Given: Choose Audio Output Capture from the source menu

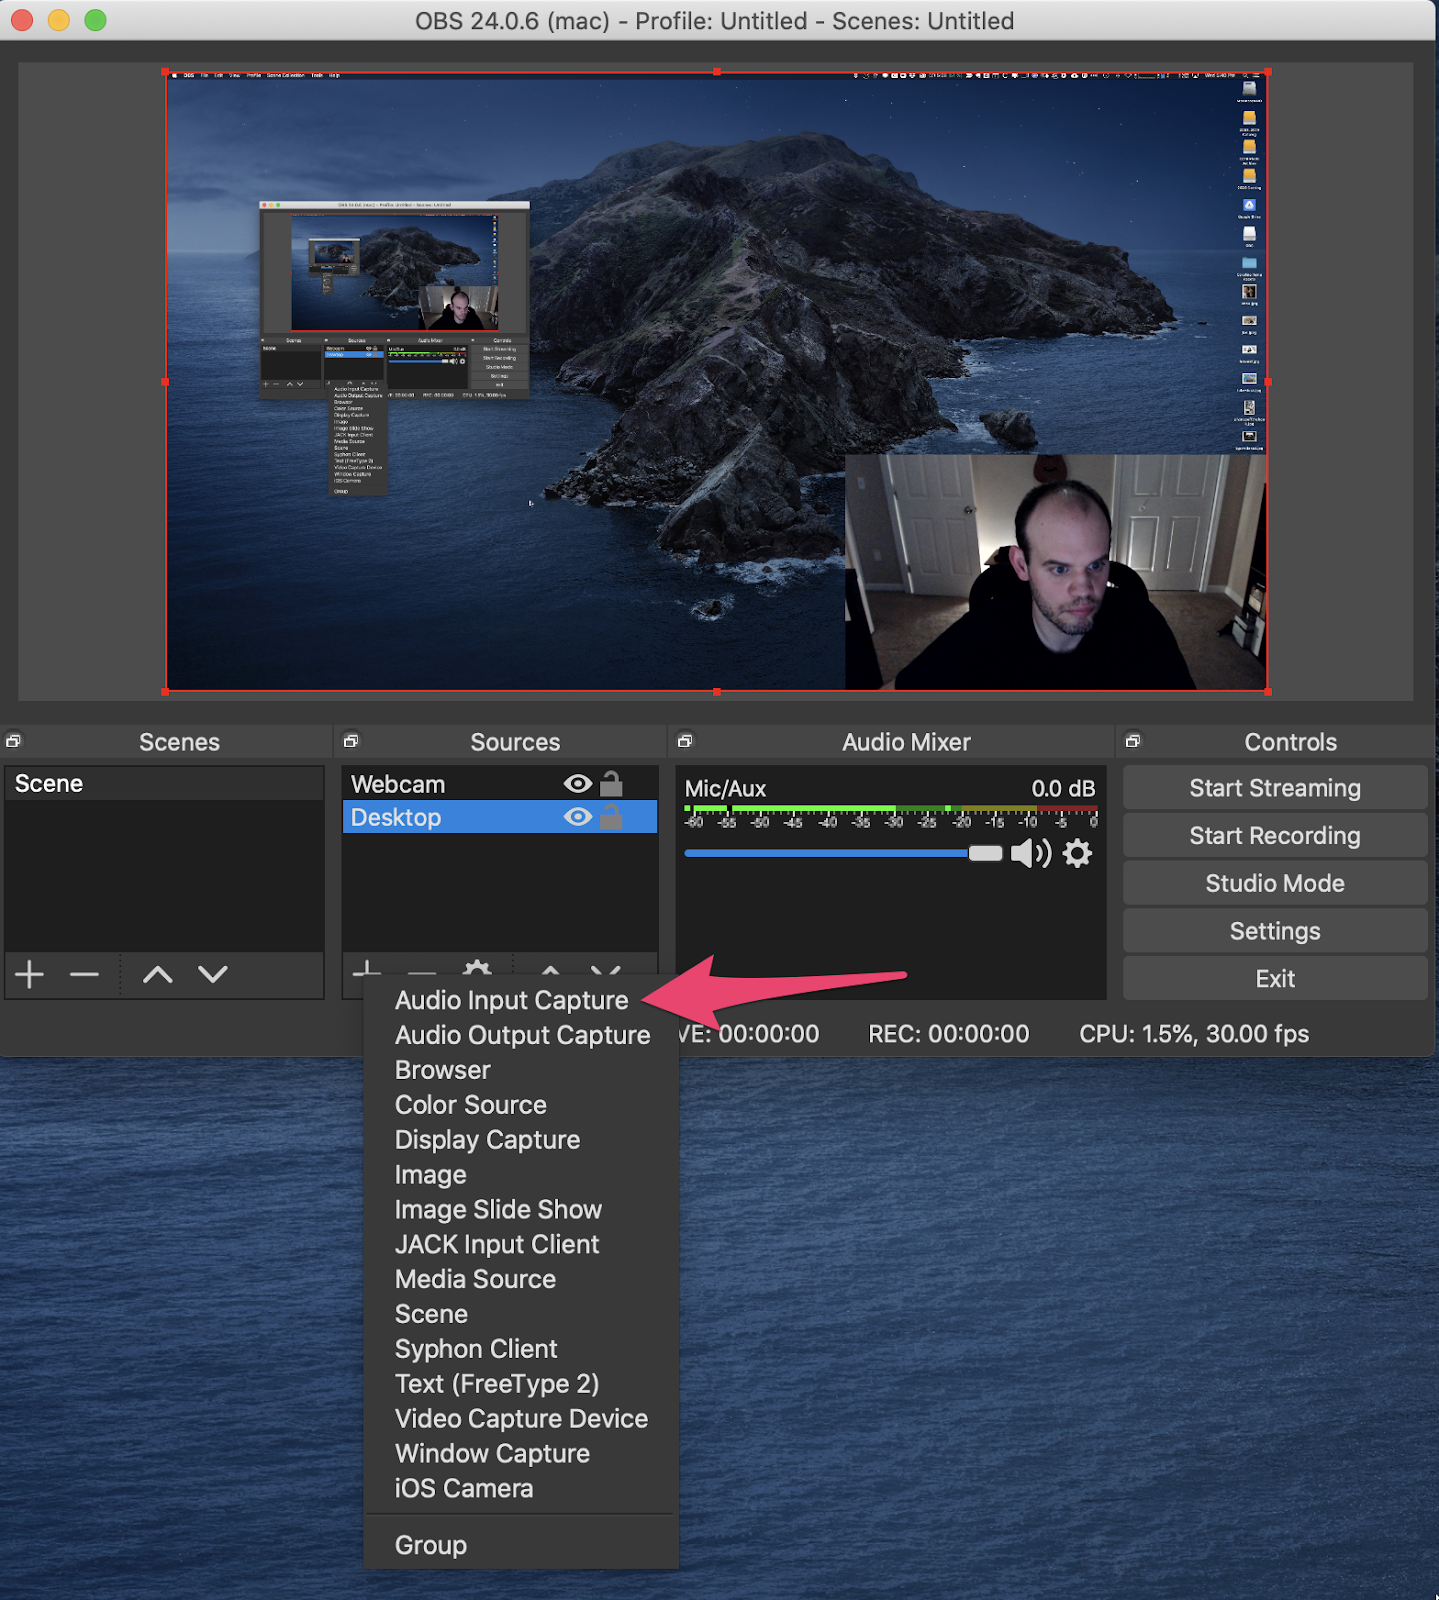Looking at the screenshot, I should click(522, 1035).
